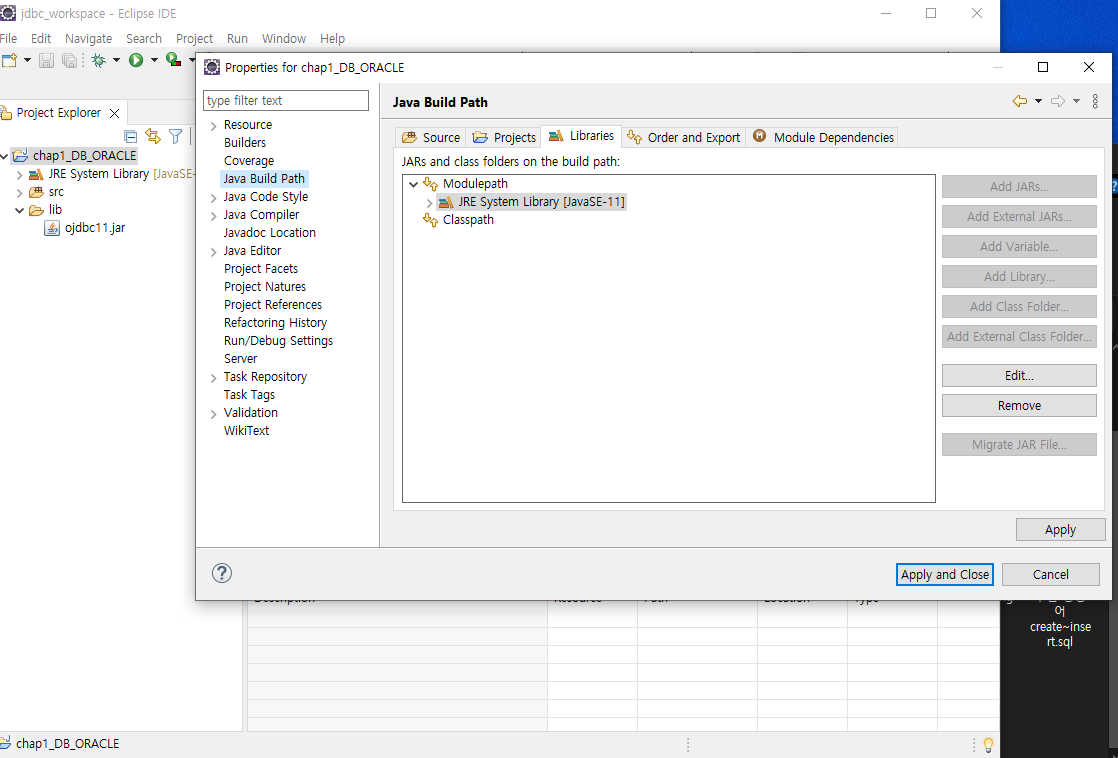Open the three-dot view menu in dialog
Viewport: 1118px width, 758px height.
click(x=1095, y=101)
